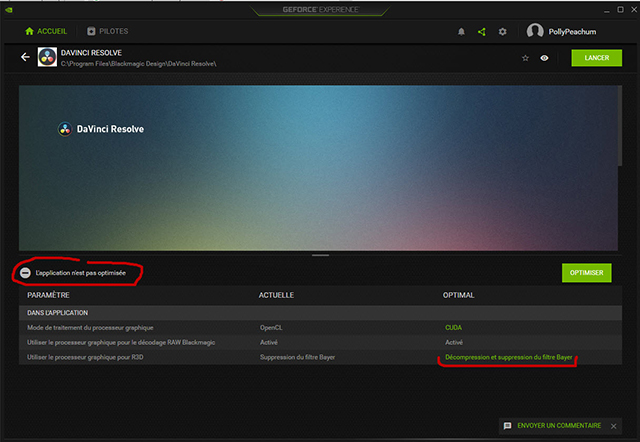Click the DANS L'APPLICATION section row

point(320,313)
